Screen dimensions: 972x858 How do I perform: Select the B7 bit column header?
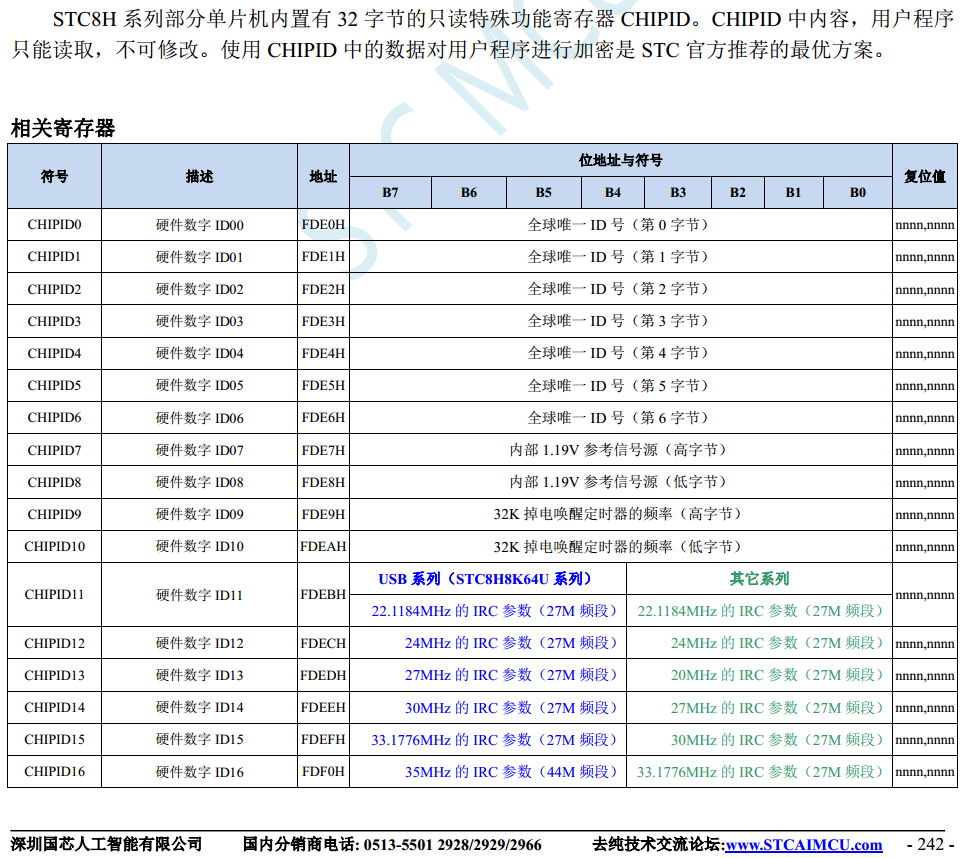(390, 192)
